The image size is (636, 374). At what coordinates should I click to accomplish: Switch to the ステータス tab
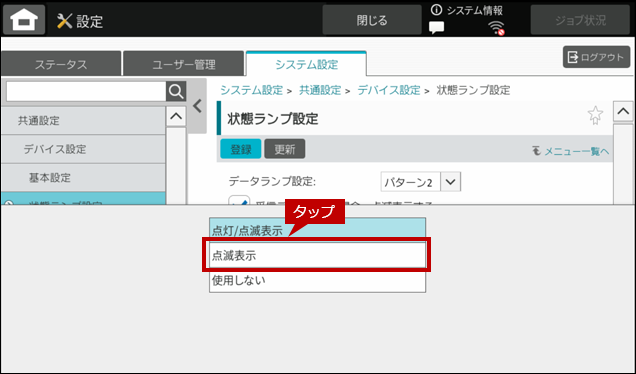point(61,64)
